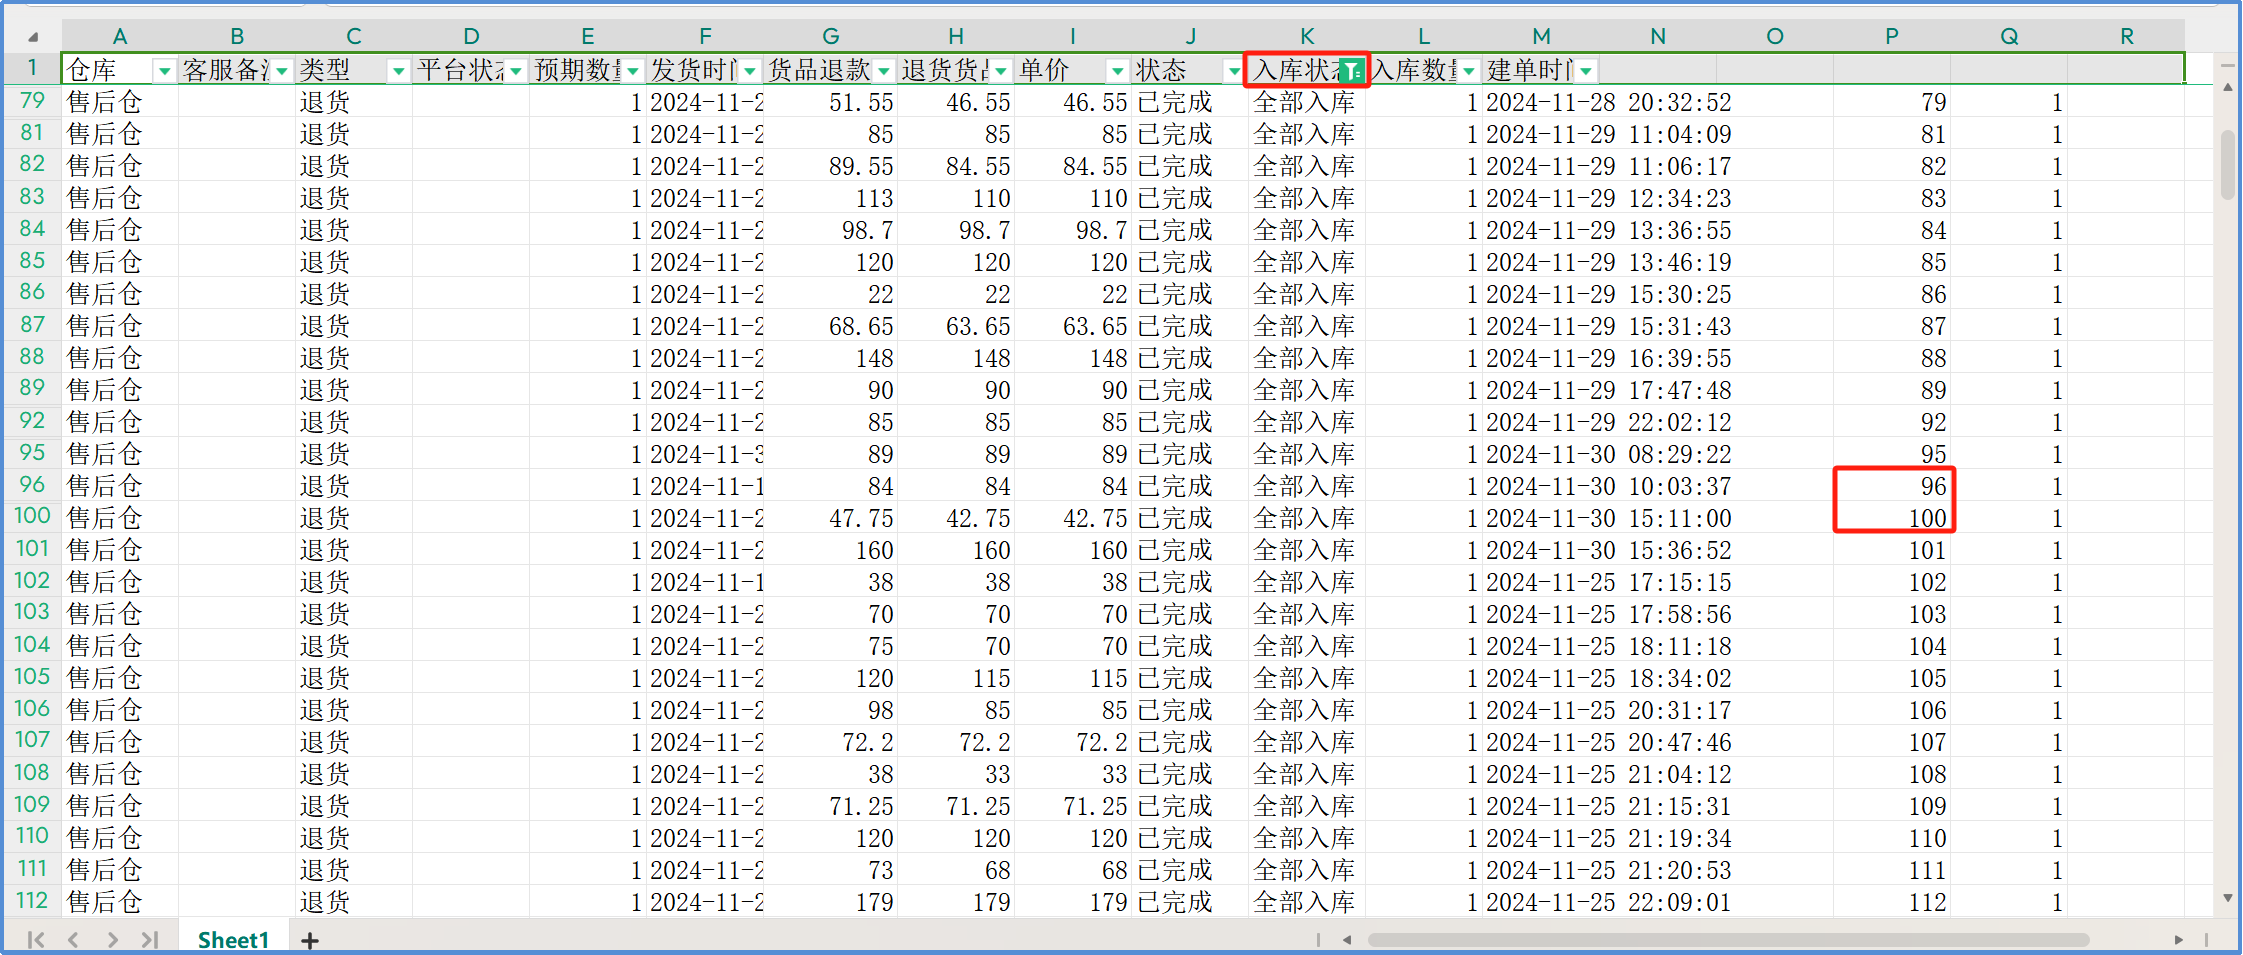Add a new sheet with plus icon
This screenshot has height=955, width=2243.
click(x=310, y=940)
